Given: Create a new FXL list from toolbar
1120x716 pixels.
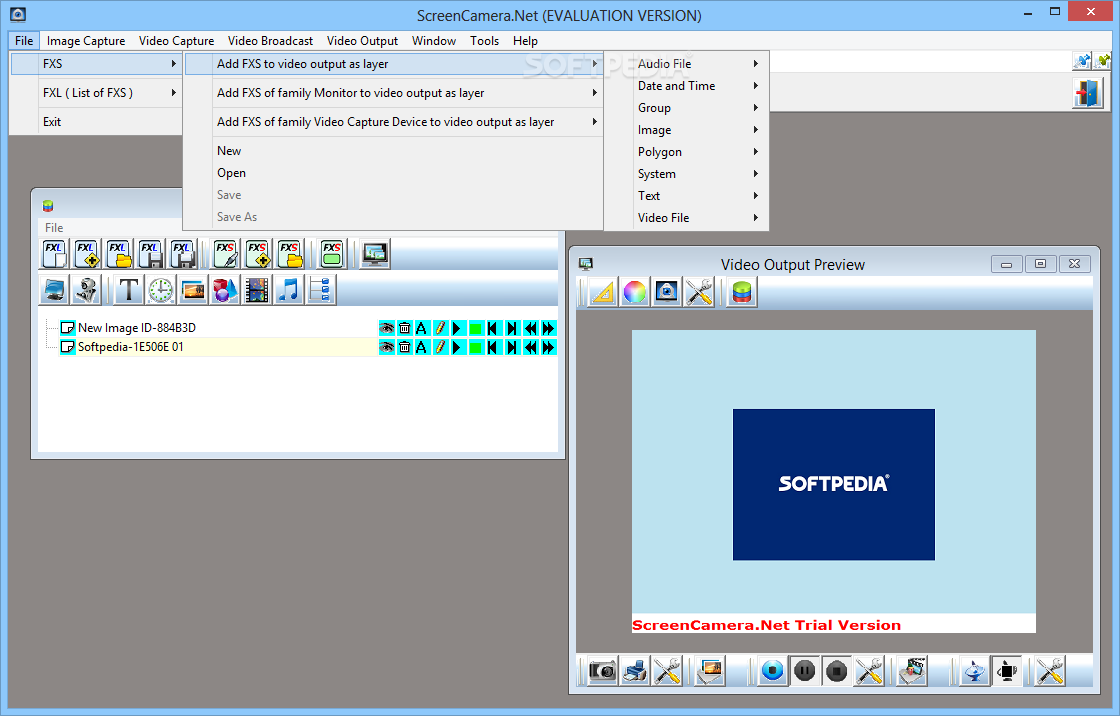Looking at the screenshot, I should click(x=54, y=254).
